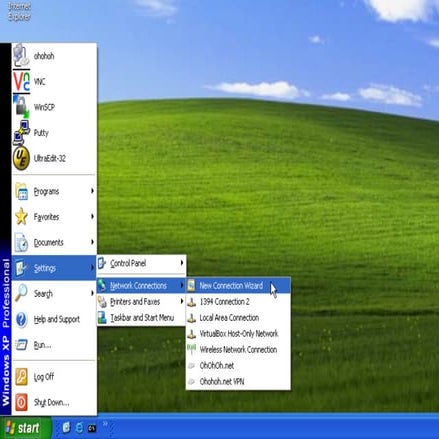The width and height of the screenshot is (439, 439).
Task: Show hidden Quick Launch items chevron
Action: (x=105, y=424)
